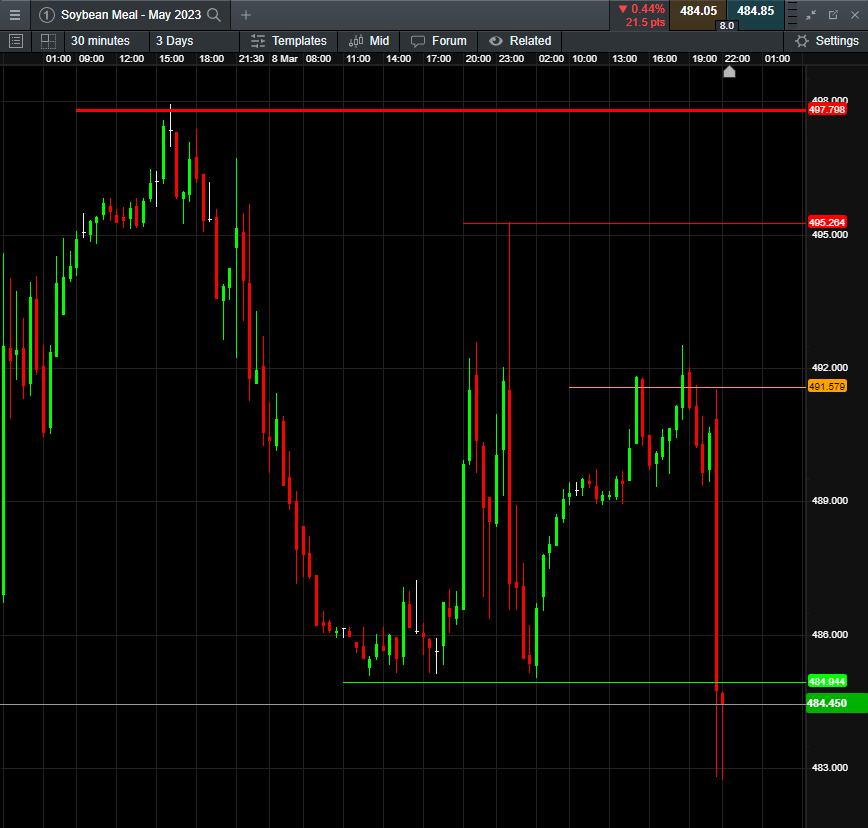Image resolution: width=868 pixels, height=828 pixels.
Task: Click the collapse arrows icon
Action: click(x=811, y=15)
